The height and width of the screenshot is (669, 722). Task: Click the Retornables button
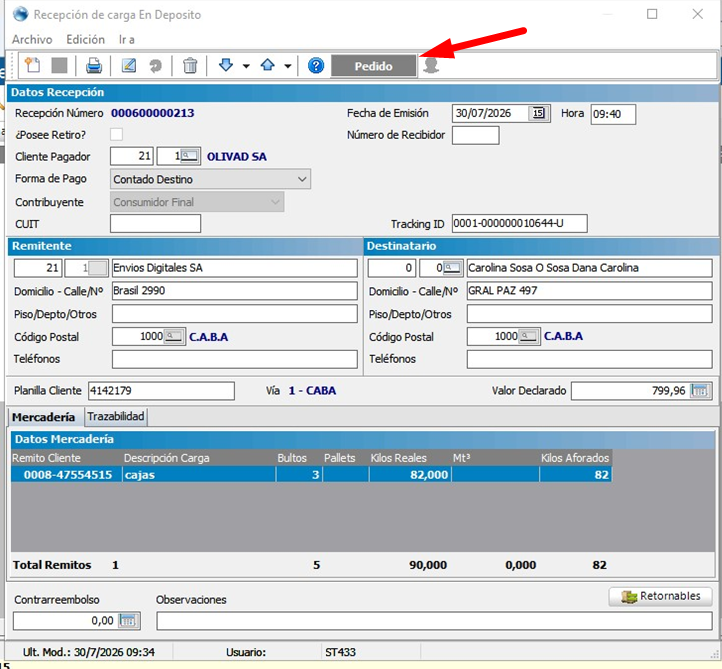click(661, 596)
